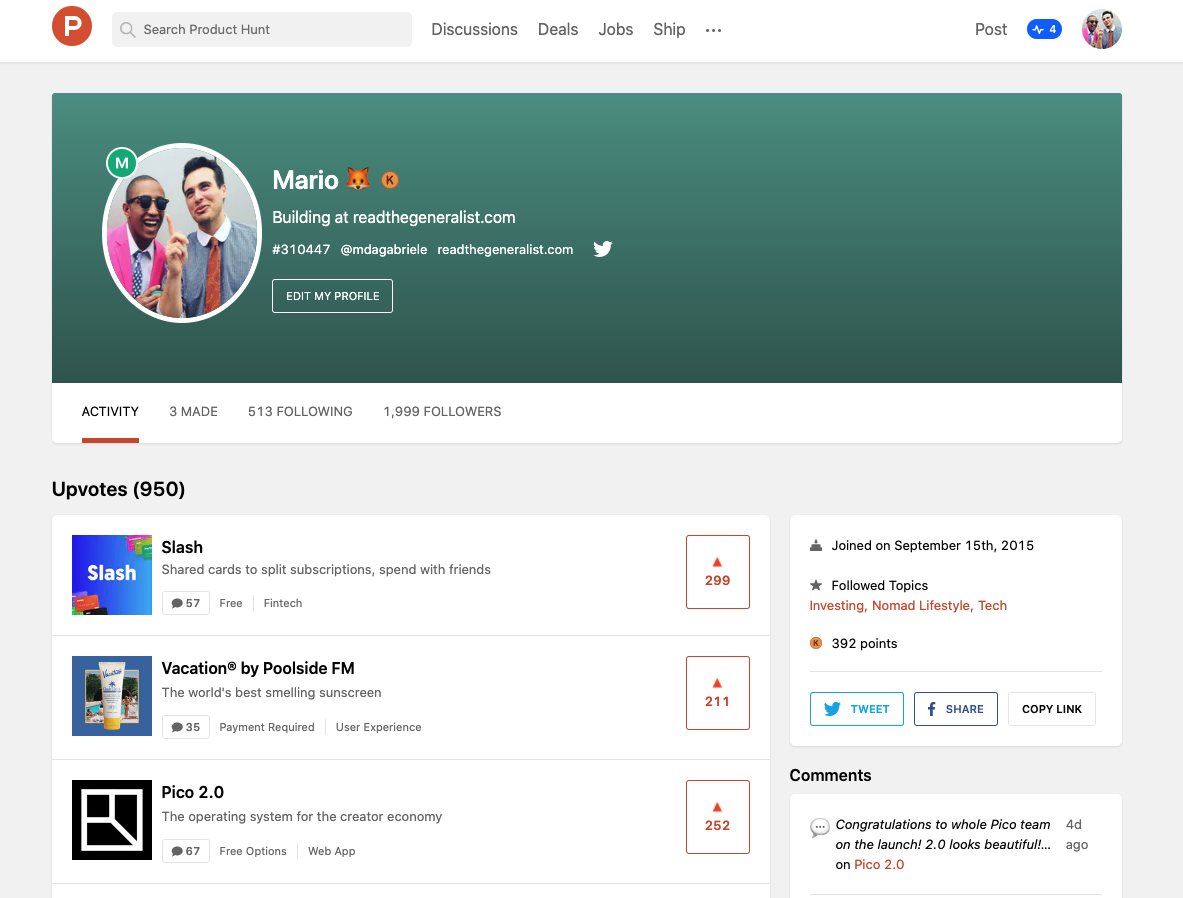1183x898 pixels.
Task: Open Slash comments count bubble
Action: [x=186, y=603]
